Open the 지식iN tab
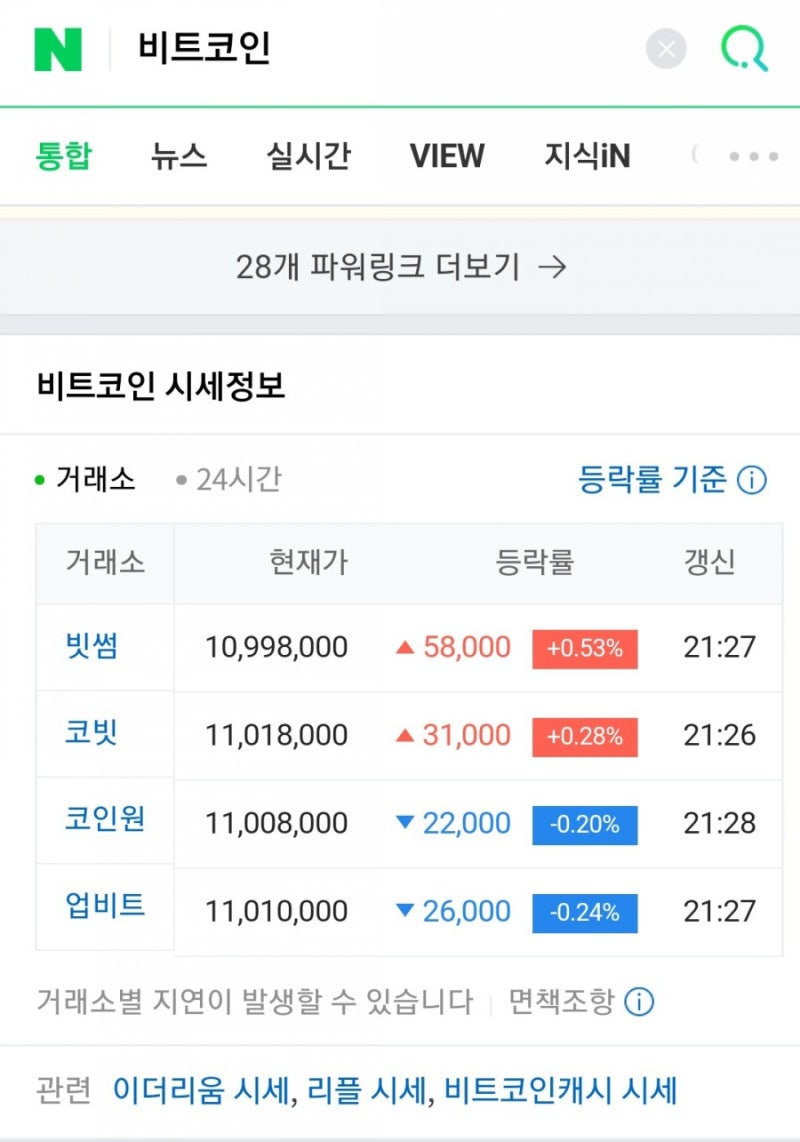 click(x=587, y=157)
